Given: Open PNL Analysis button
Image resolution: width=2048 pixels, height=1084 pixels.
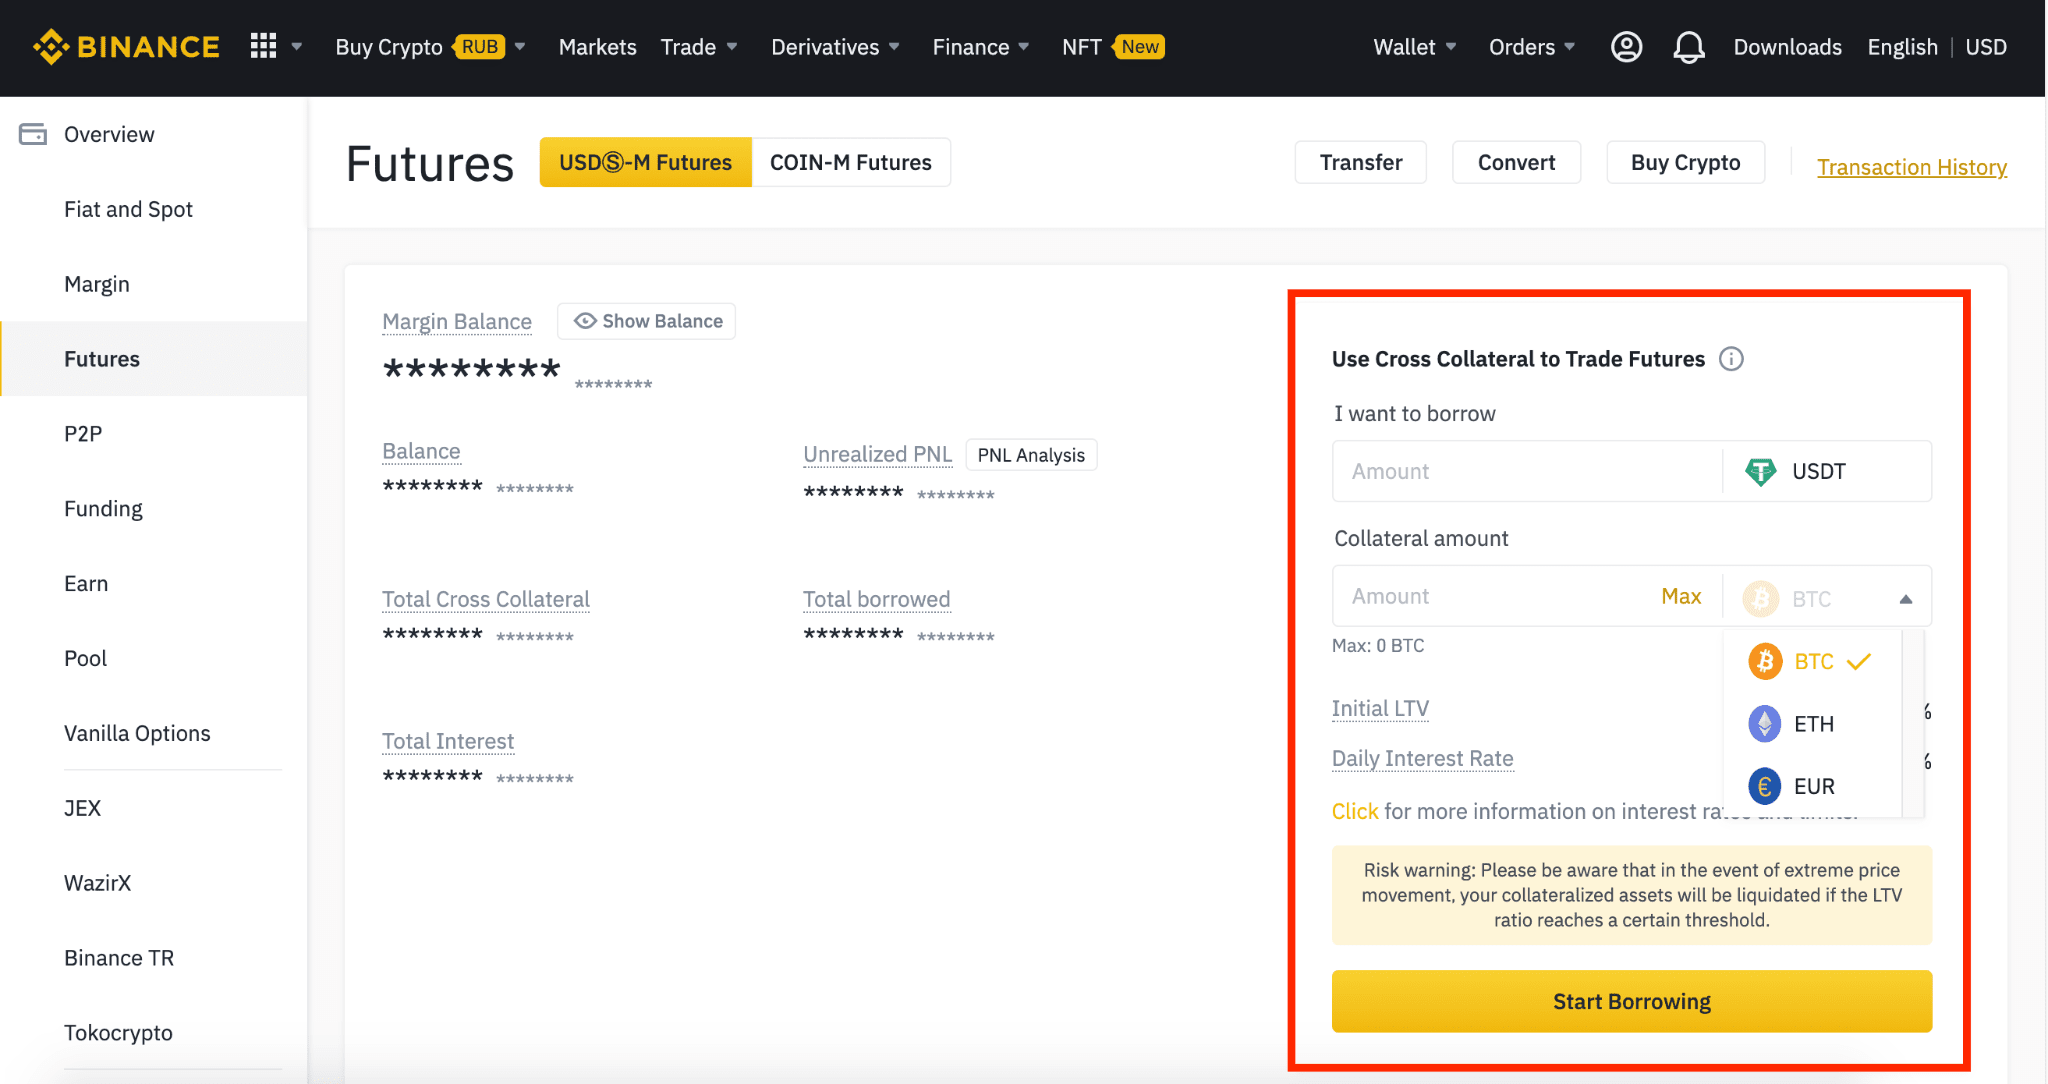Looking at the screenshot, I should (1031, 455).
